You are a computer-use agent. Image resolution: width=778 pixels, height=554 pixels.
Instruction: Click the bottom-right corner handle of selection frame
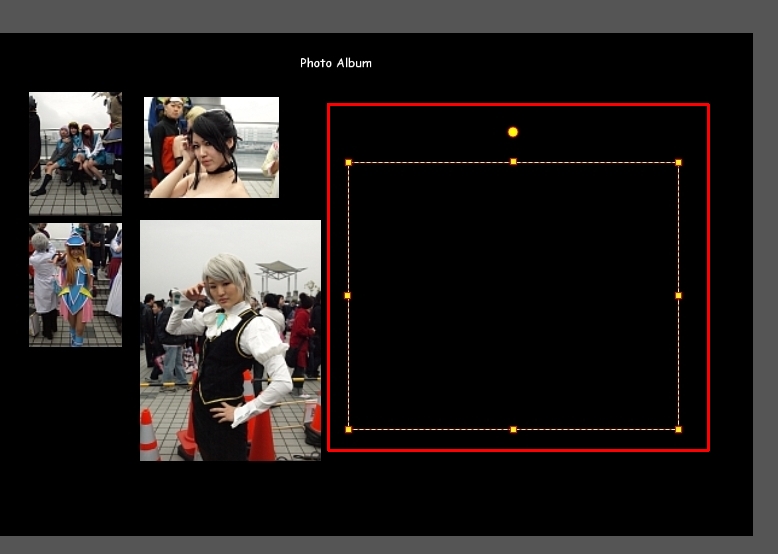point(678,430)
